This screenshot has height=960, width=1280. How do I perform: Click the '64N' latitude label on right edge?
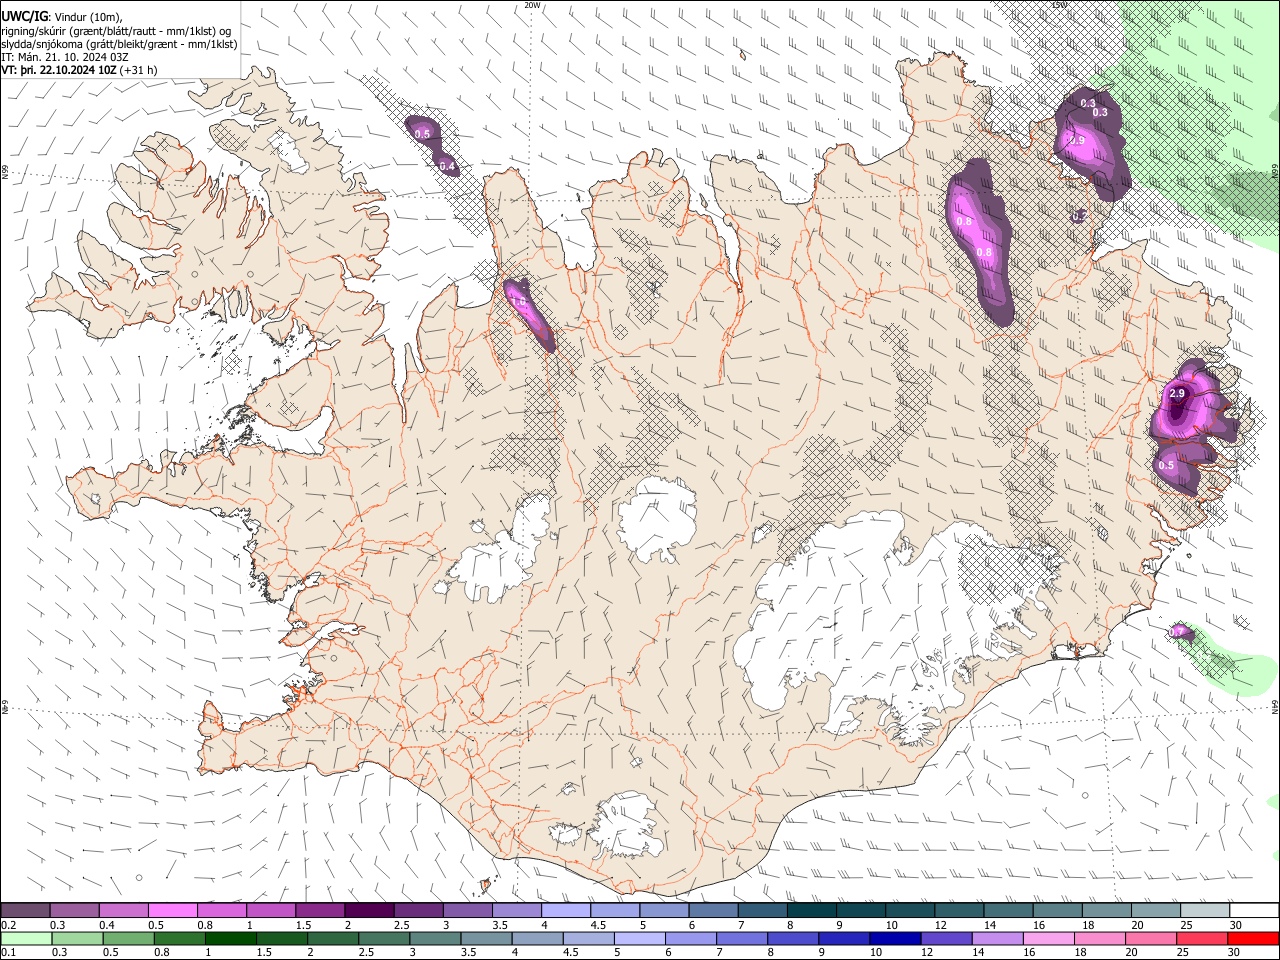[x=1275, y=706]
